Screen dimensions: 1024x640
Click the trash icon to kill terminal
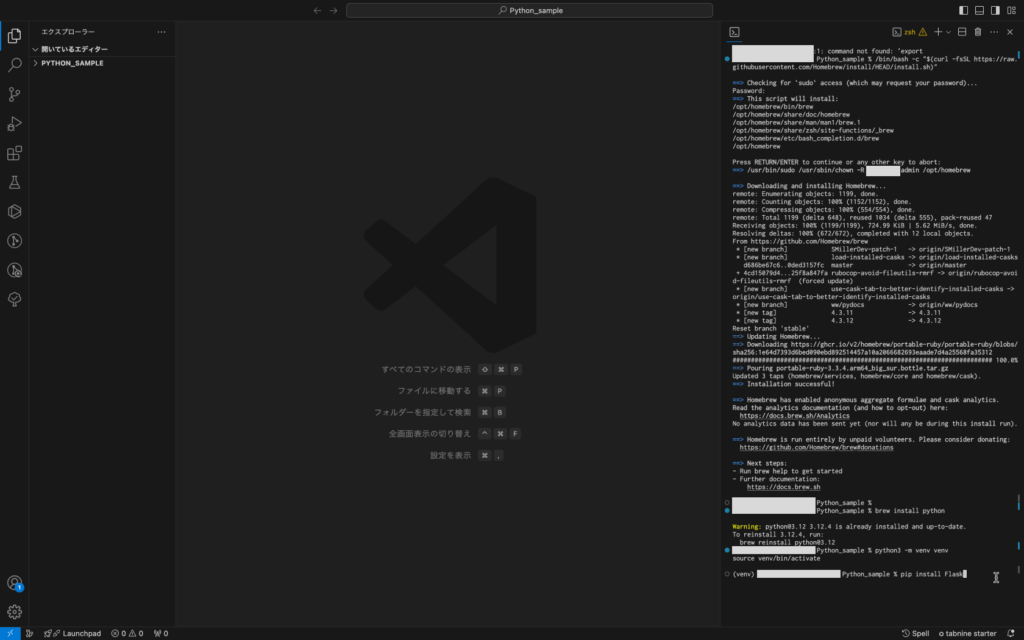click(977, 32)
